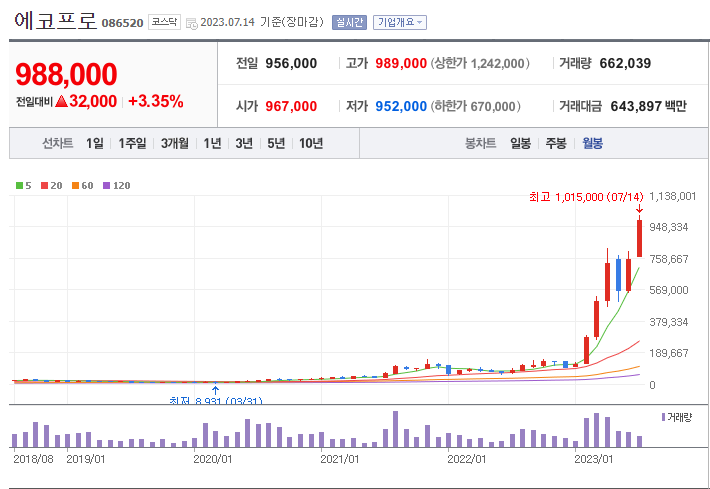
Task: Click the purple 120-period moving average swatch
Action: point(107,186)
